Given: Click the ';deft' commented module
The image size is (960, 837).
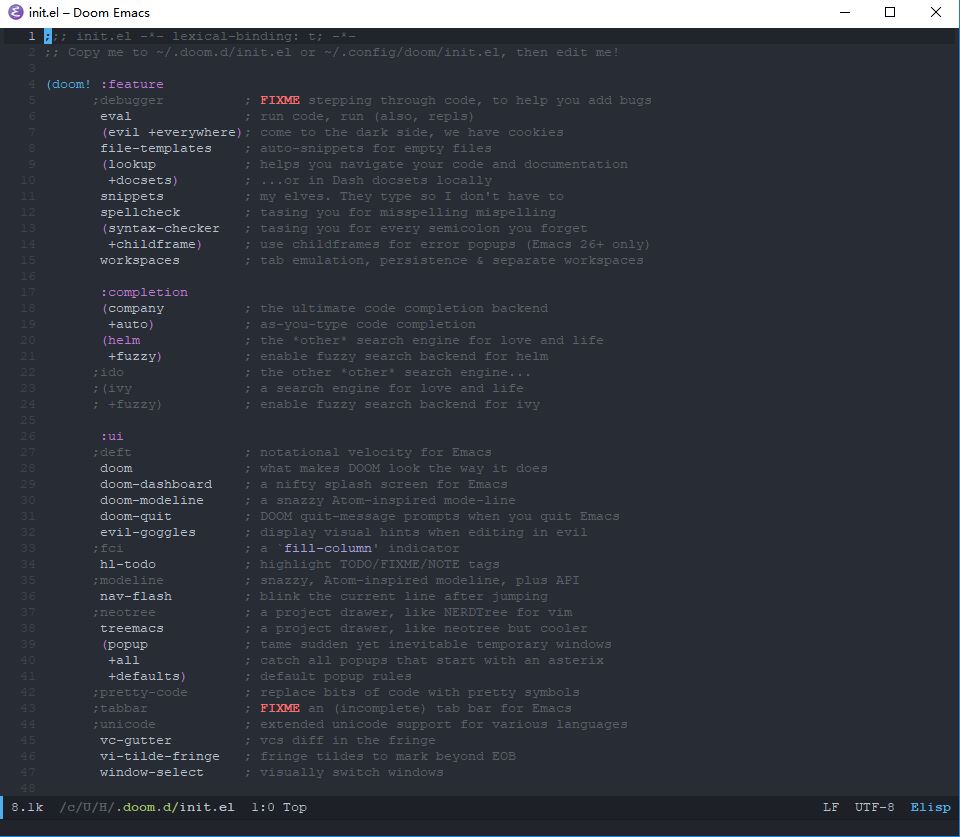Looking at the screenshot, I should coord(112,452).
